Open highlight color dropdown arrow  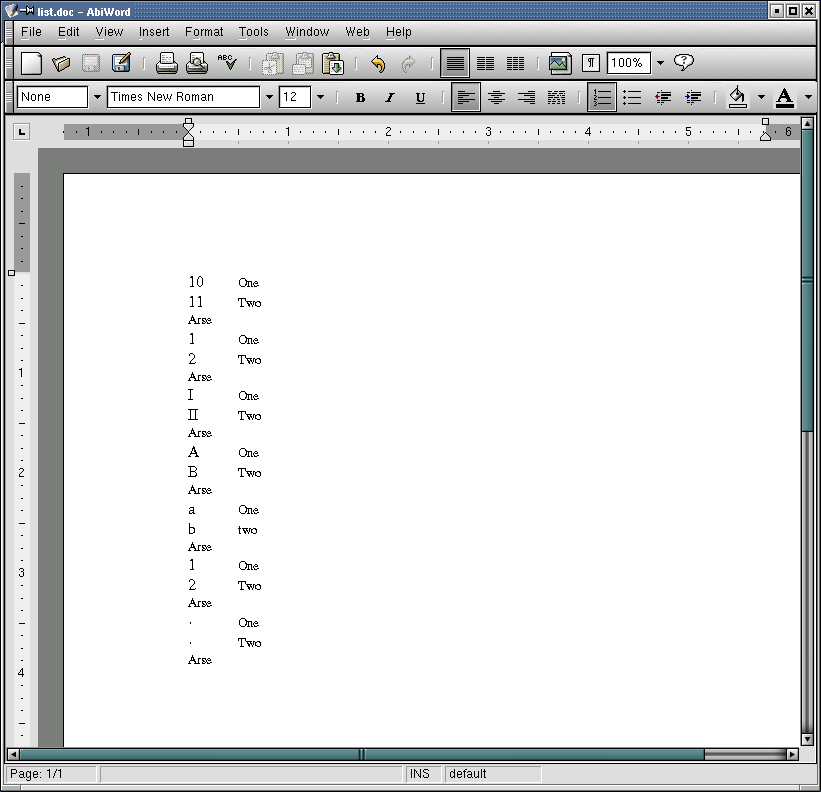tap(761, 97)
